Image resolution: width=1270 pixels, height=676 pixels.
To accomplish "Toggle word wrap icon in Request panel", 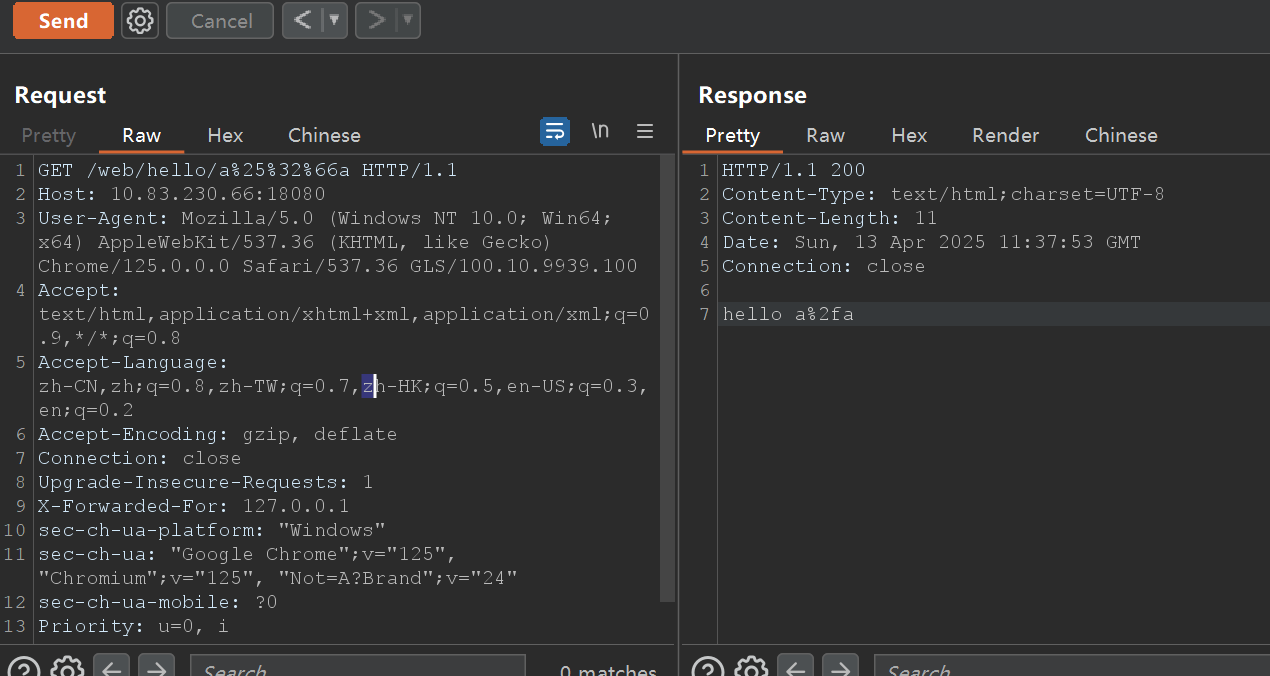I will tap(555, 131).
